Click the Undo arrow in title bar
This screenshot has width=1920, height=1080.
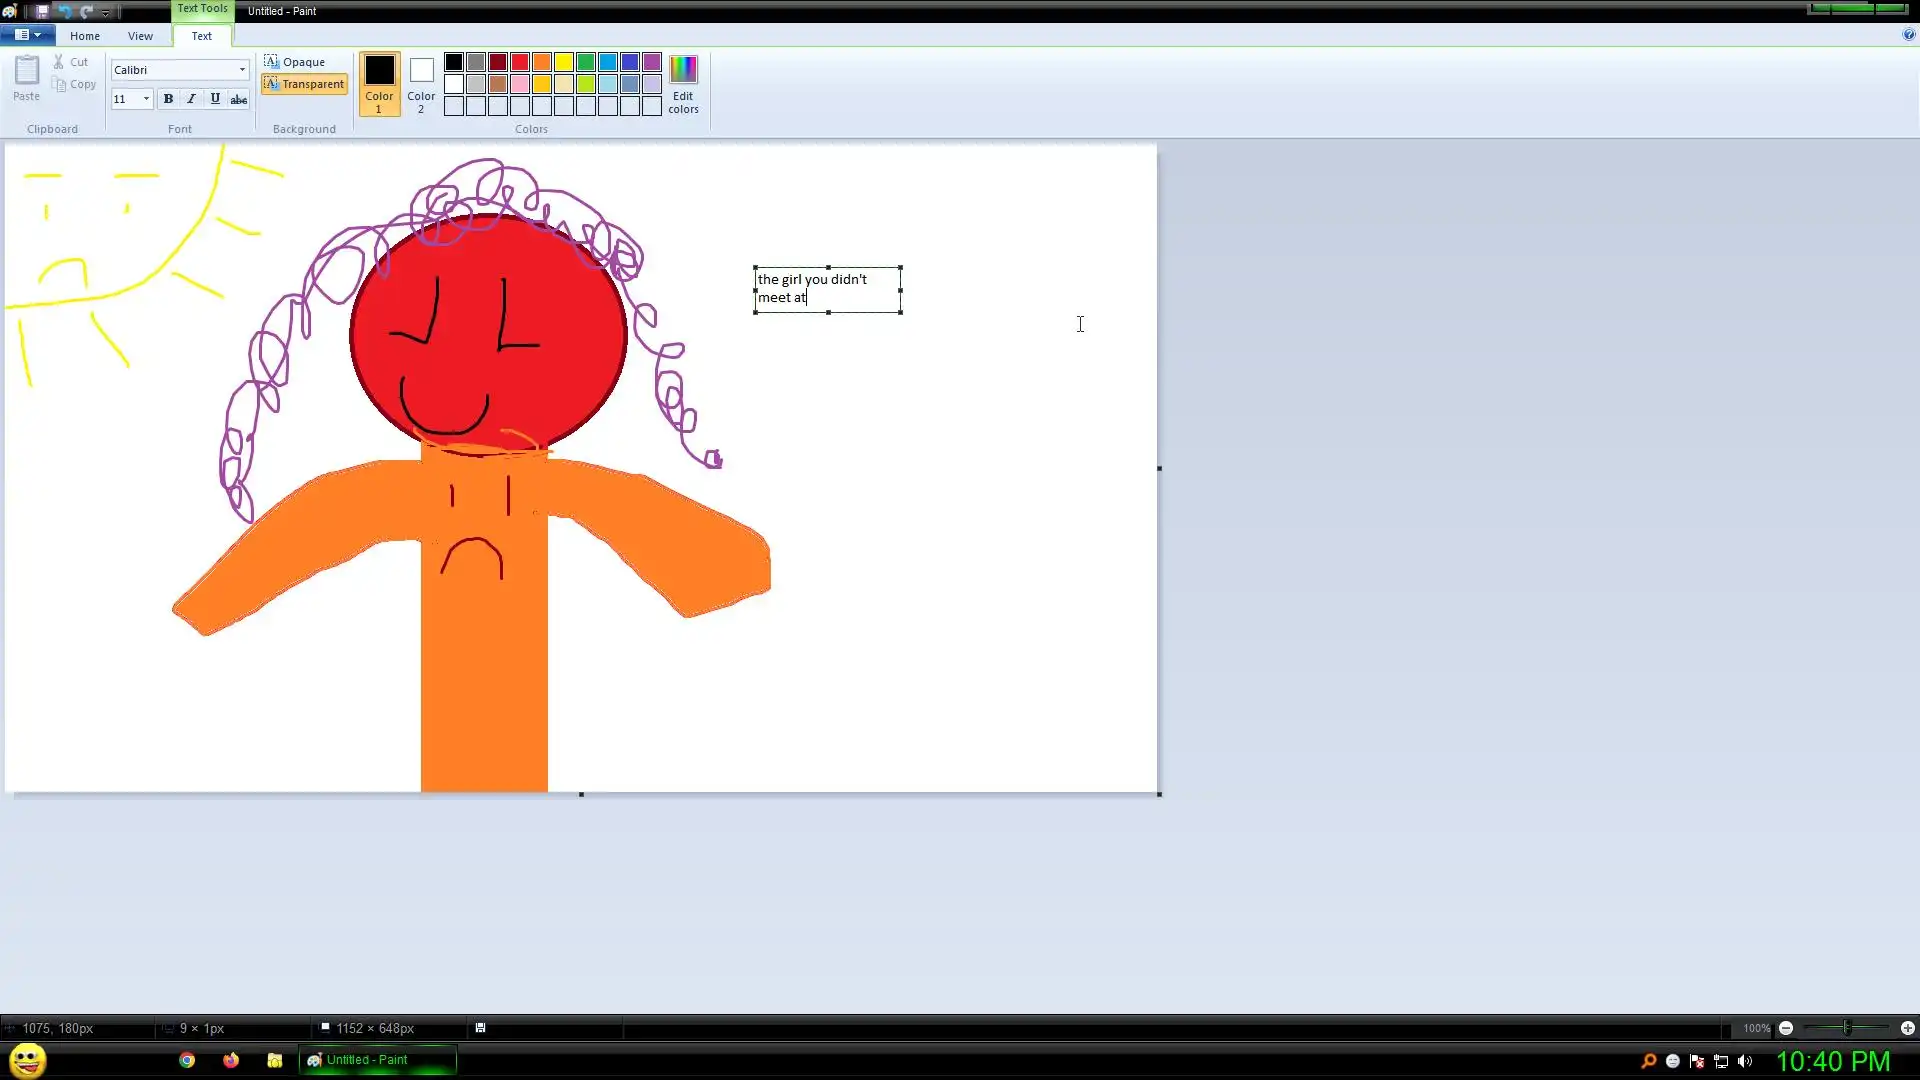pyautogui.click(x=64, y=11)
